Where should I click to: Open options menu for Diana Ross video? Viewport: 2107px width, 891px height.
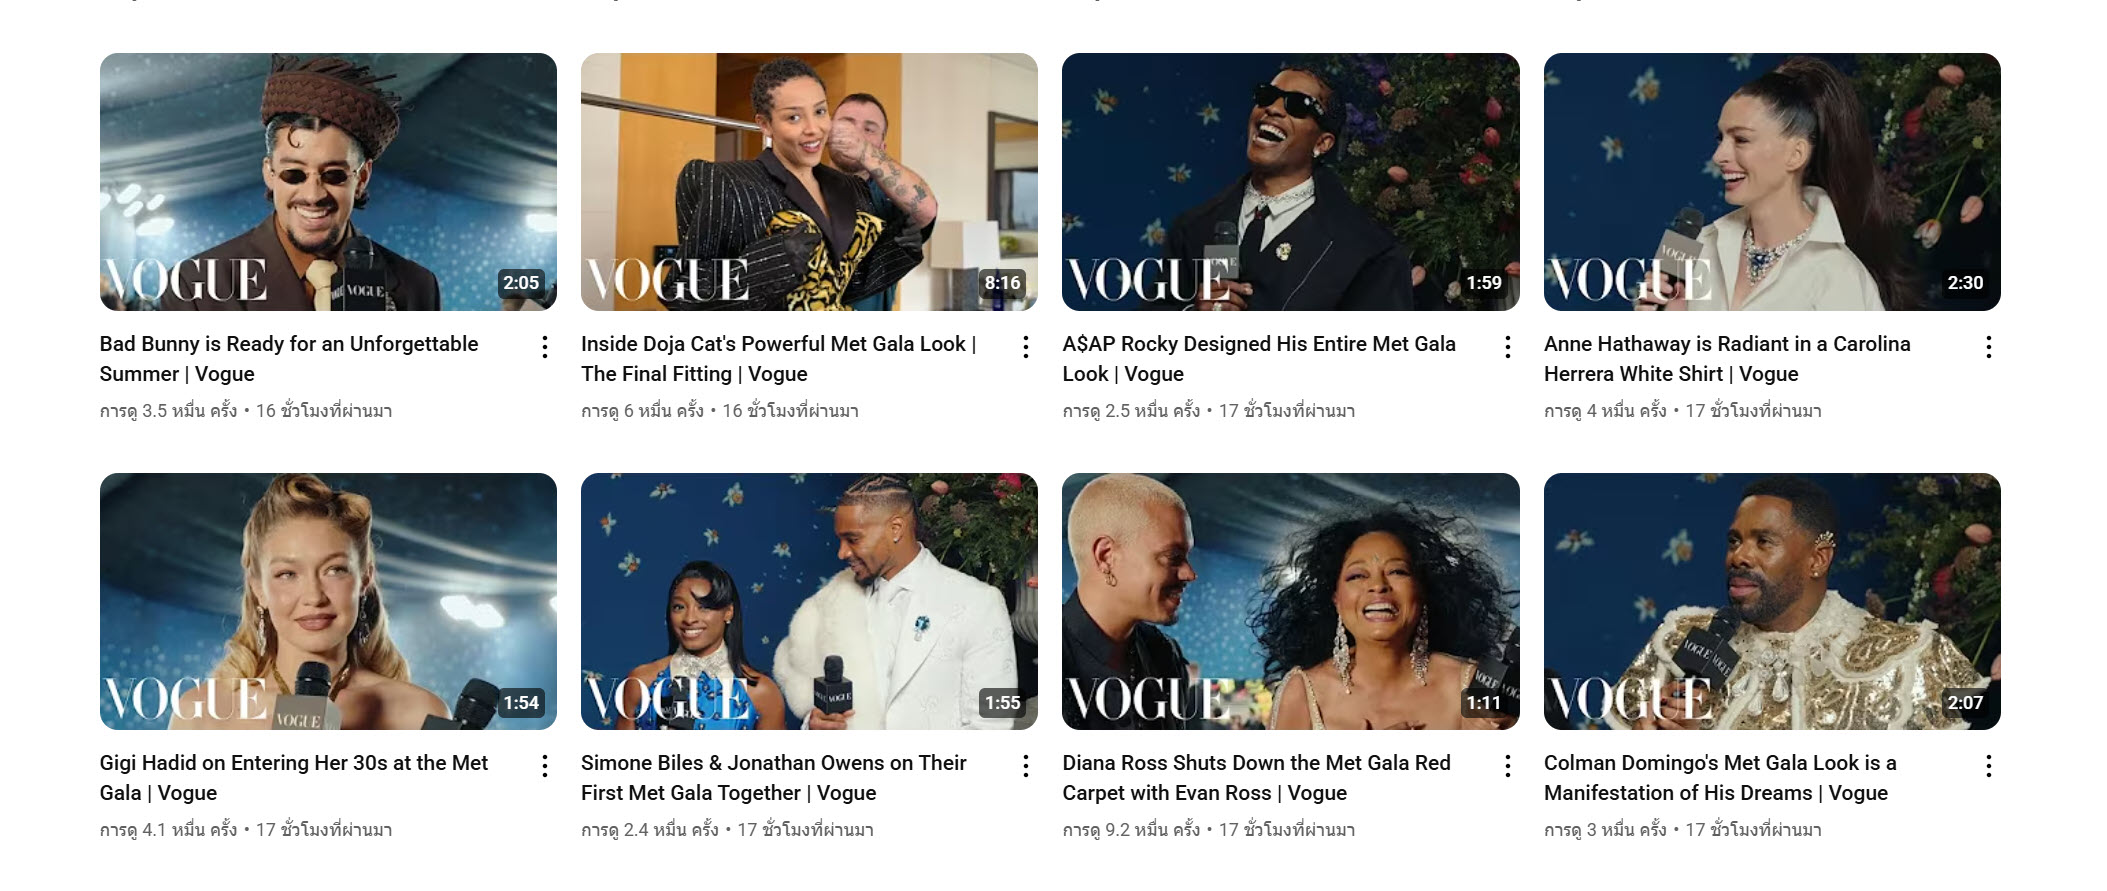pyautogui.click(x=1507, y=766)
